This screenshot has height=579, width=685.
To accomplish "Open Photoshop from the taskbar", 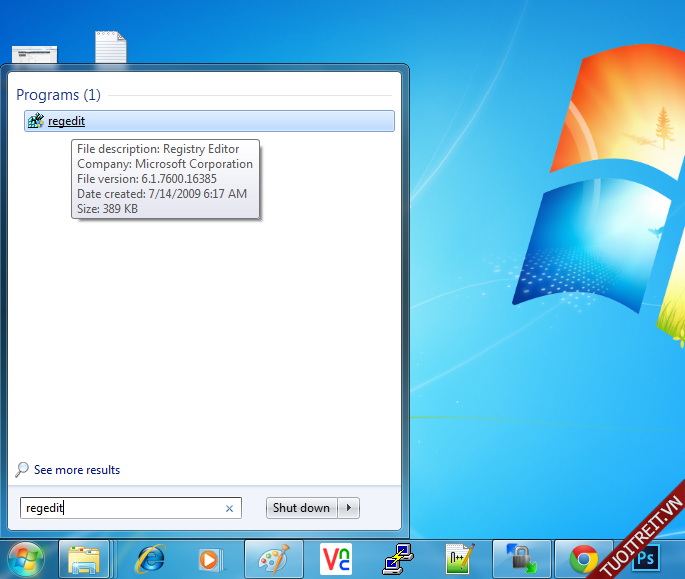I will [x=646, y=557].
